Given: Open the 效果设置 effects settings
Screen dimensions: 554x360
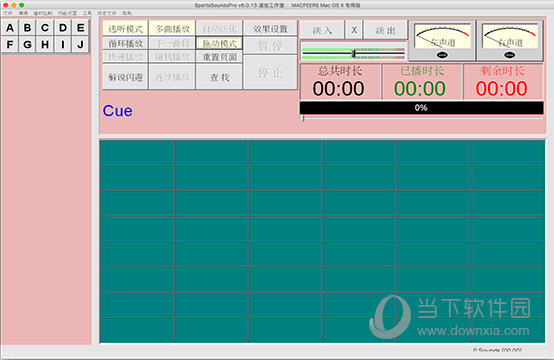Looking at the screenshot, I should [x=270, y=29].
